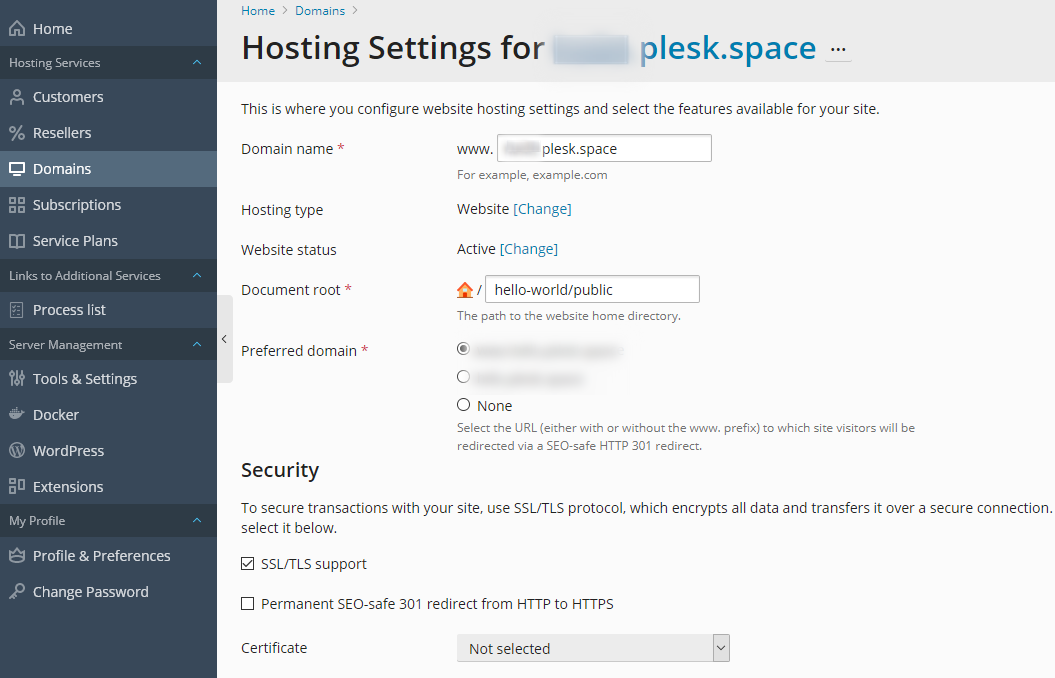Collapse the Hosting Services section
Screen dimensions: 1055x678
tap(197, 63)
